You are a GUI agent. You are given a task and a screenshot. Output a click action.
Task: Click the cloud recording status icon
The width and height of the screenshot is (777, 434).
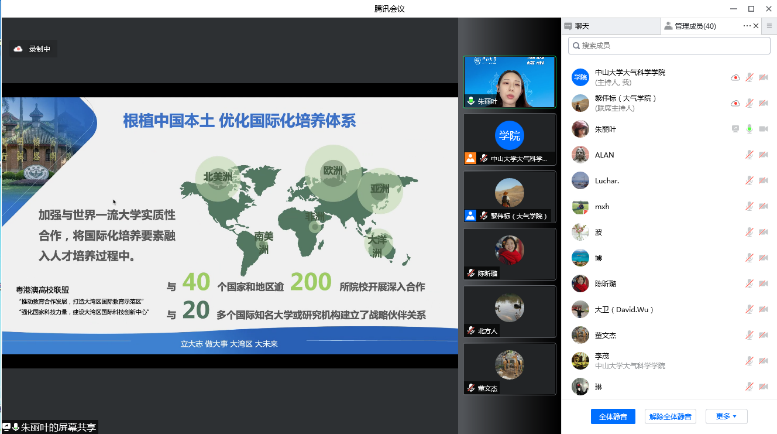click(x=18, y=48)
